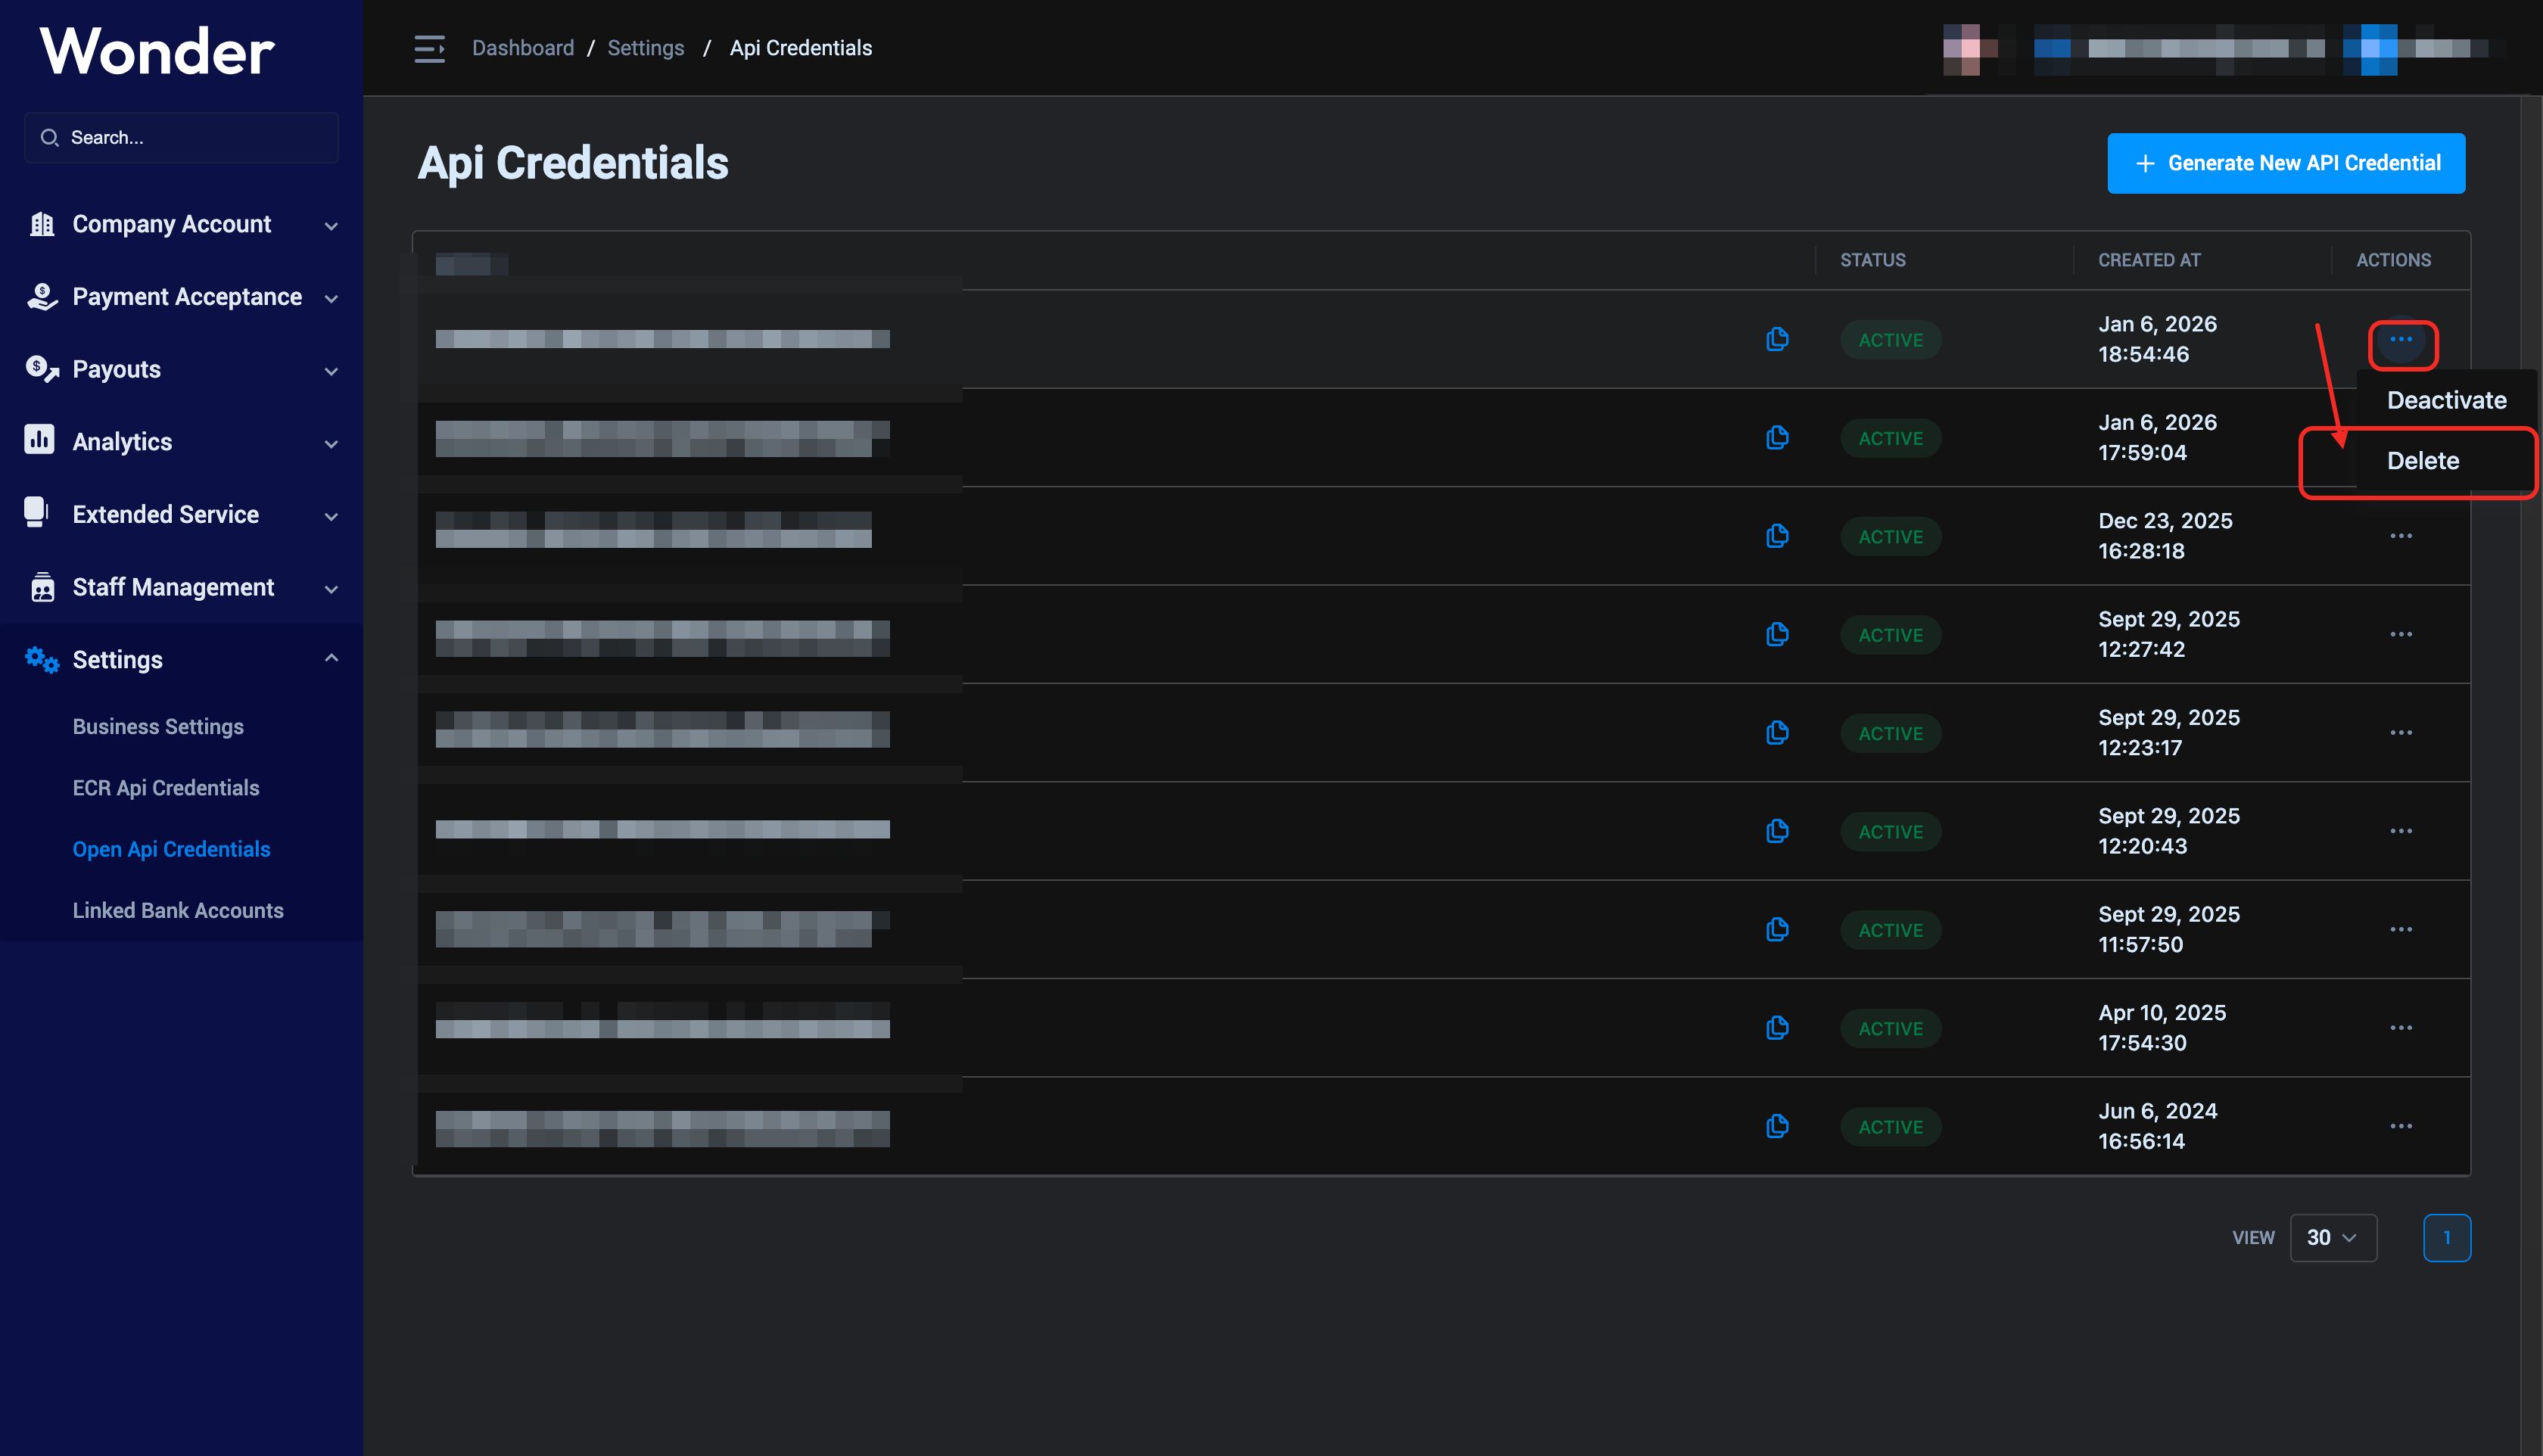Click Generate New API Credential button
This screenshot has width=2543, height=1456.
[2286, 163]
